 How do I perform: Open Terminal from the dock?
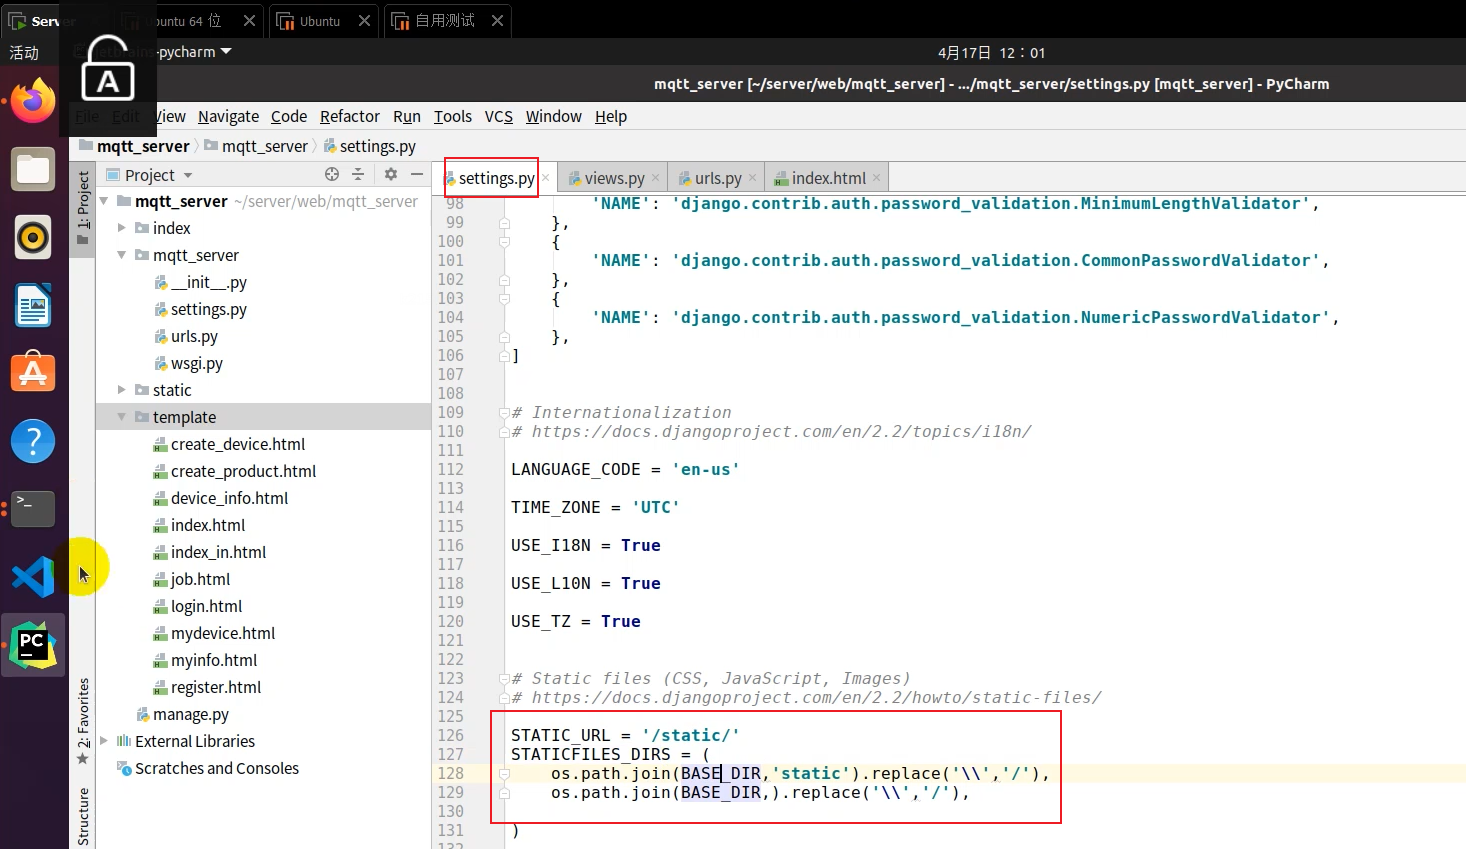pos(33,509)
